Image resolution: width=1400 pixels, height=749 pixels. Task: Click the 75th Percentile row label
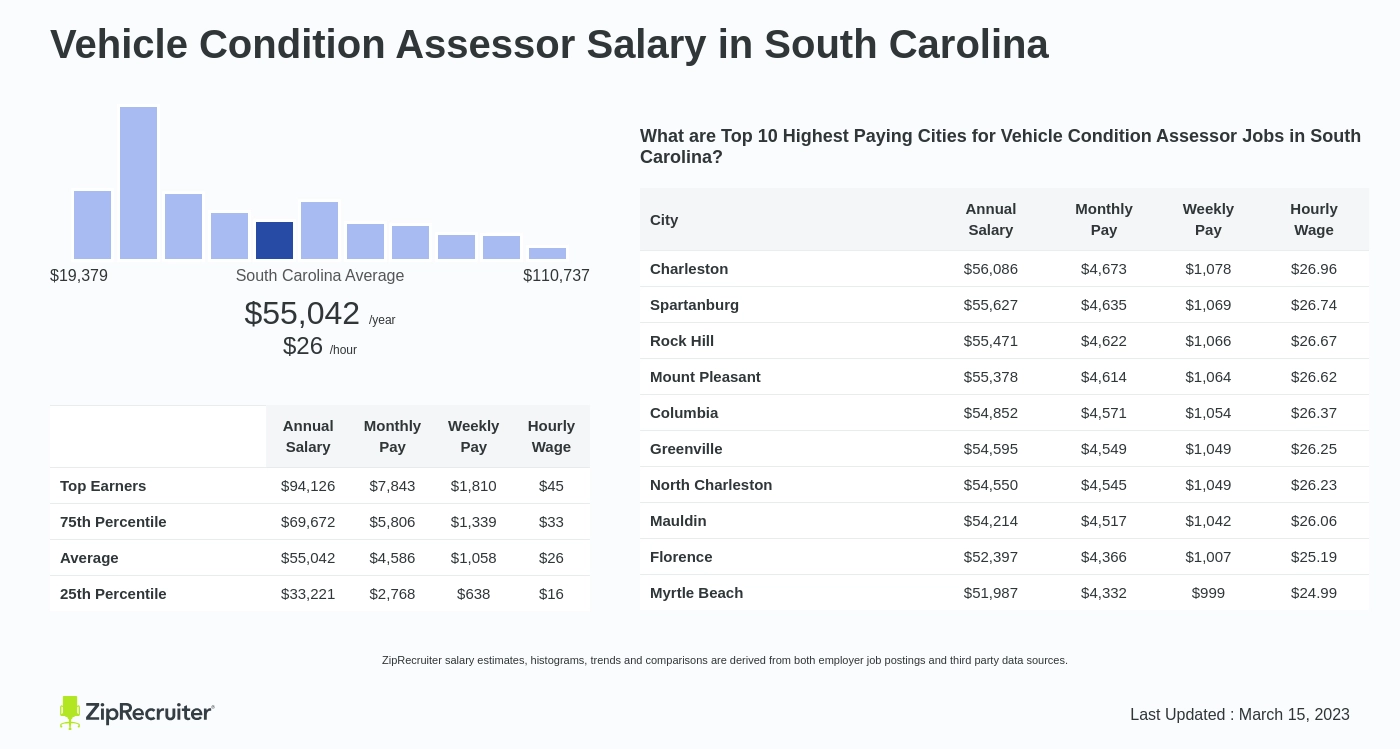tap(113, 522)
